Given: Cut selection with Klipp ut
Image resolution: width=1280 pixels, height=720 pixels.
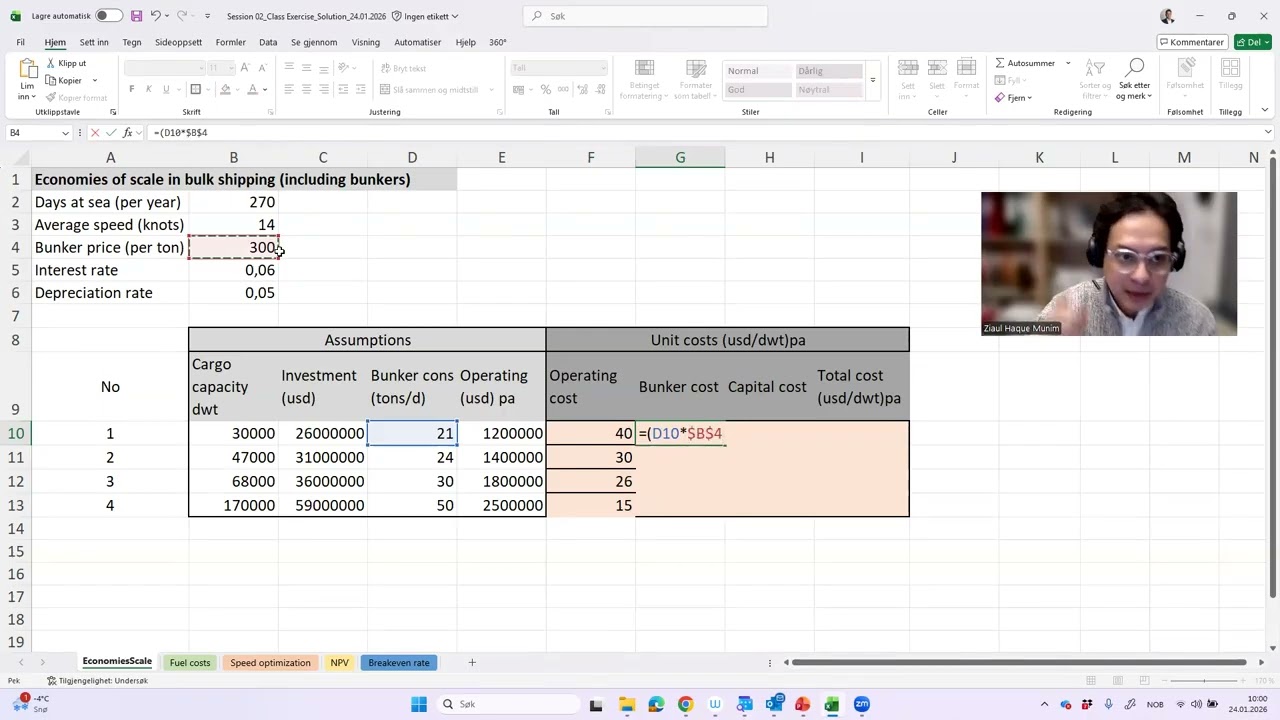Looking at the screenshot, I should click(66, 63).
